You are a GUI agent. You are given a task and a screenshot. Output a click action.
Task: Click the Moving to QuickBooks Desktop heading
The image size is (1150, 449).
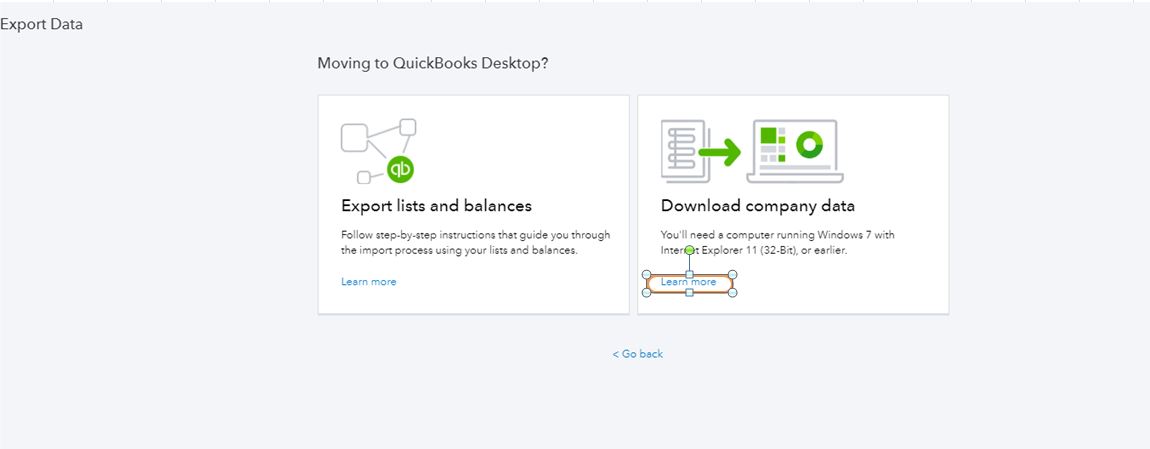[432, 63]
